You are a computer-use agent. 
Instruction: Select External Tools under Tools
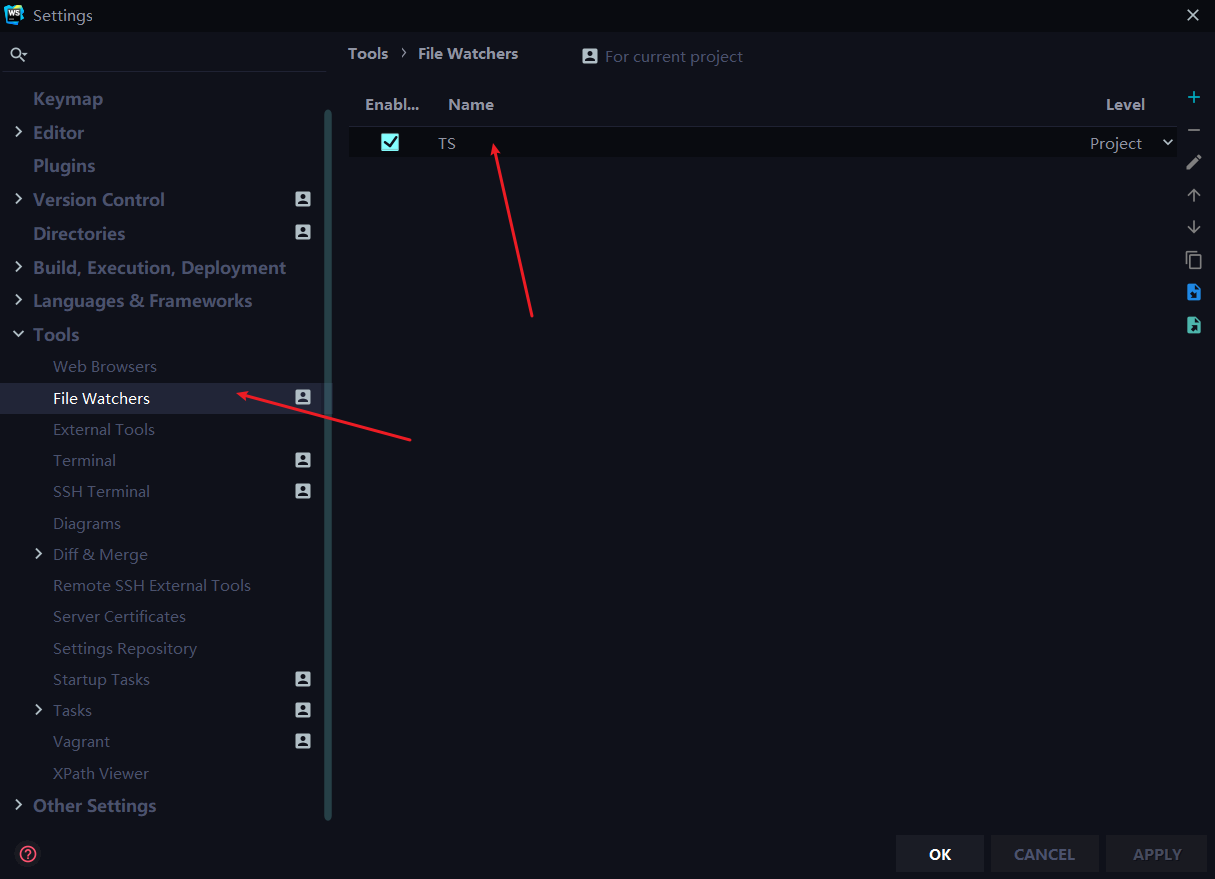point(104,429)
